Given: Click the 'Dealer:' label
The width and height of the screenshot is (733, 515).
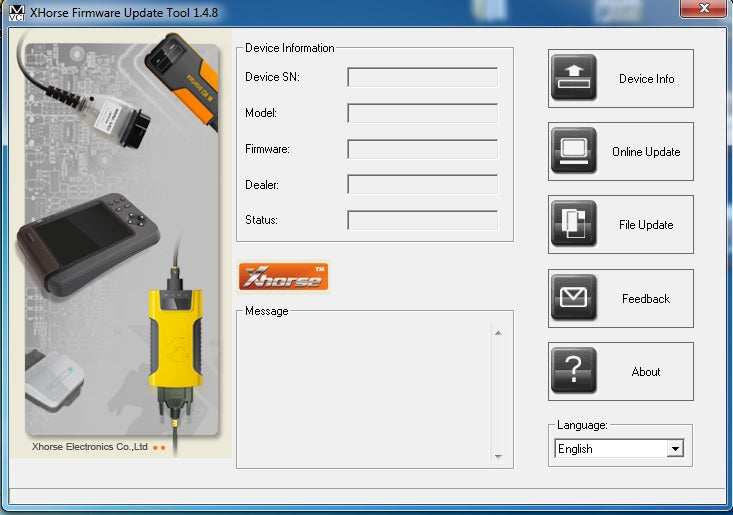Looking at the screenshot, I should pos(262,185).
